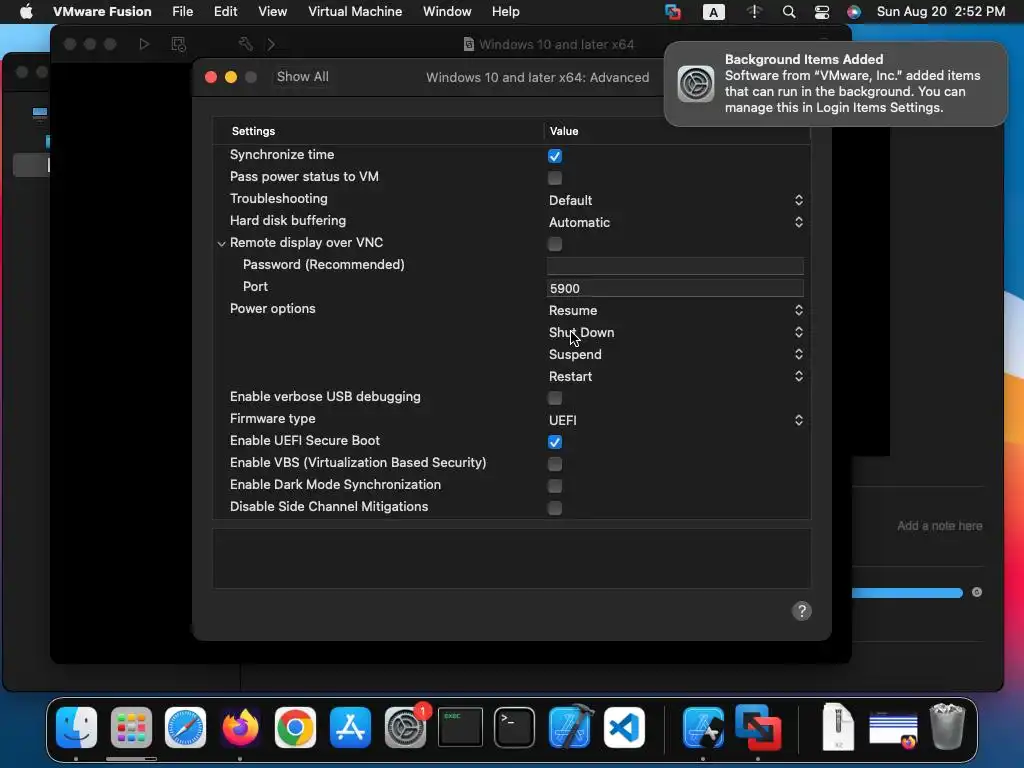Click the Value column header
This screenshot has height=768, width=1024.
tap(564, 131)
